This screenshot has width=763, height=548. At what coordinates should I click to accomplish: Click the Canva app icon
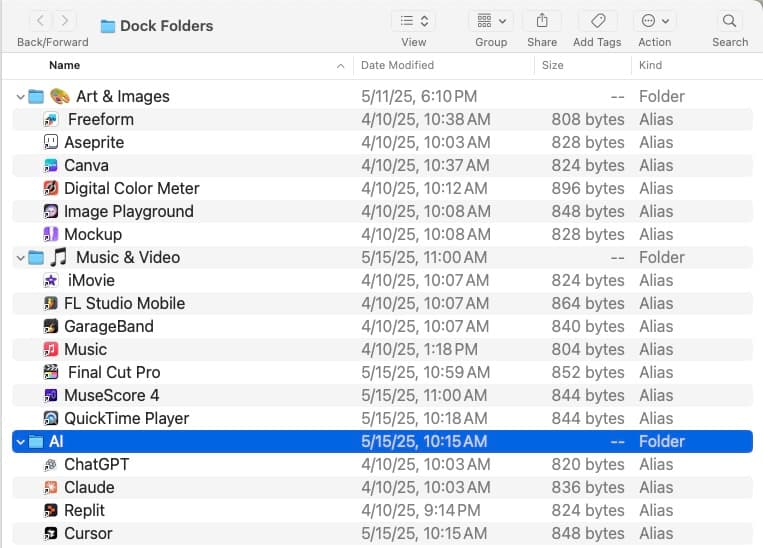pyautogui.click(x=51, y=165)
